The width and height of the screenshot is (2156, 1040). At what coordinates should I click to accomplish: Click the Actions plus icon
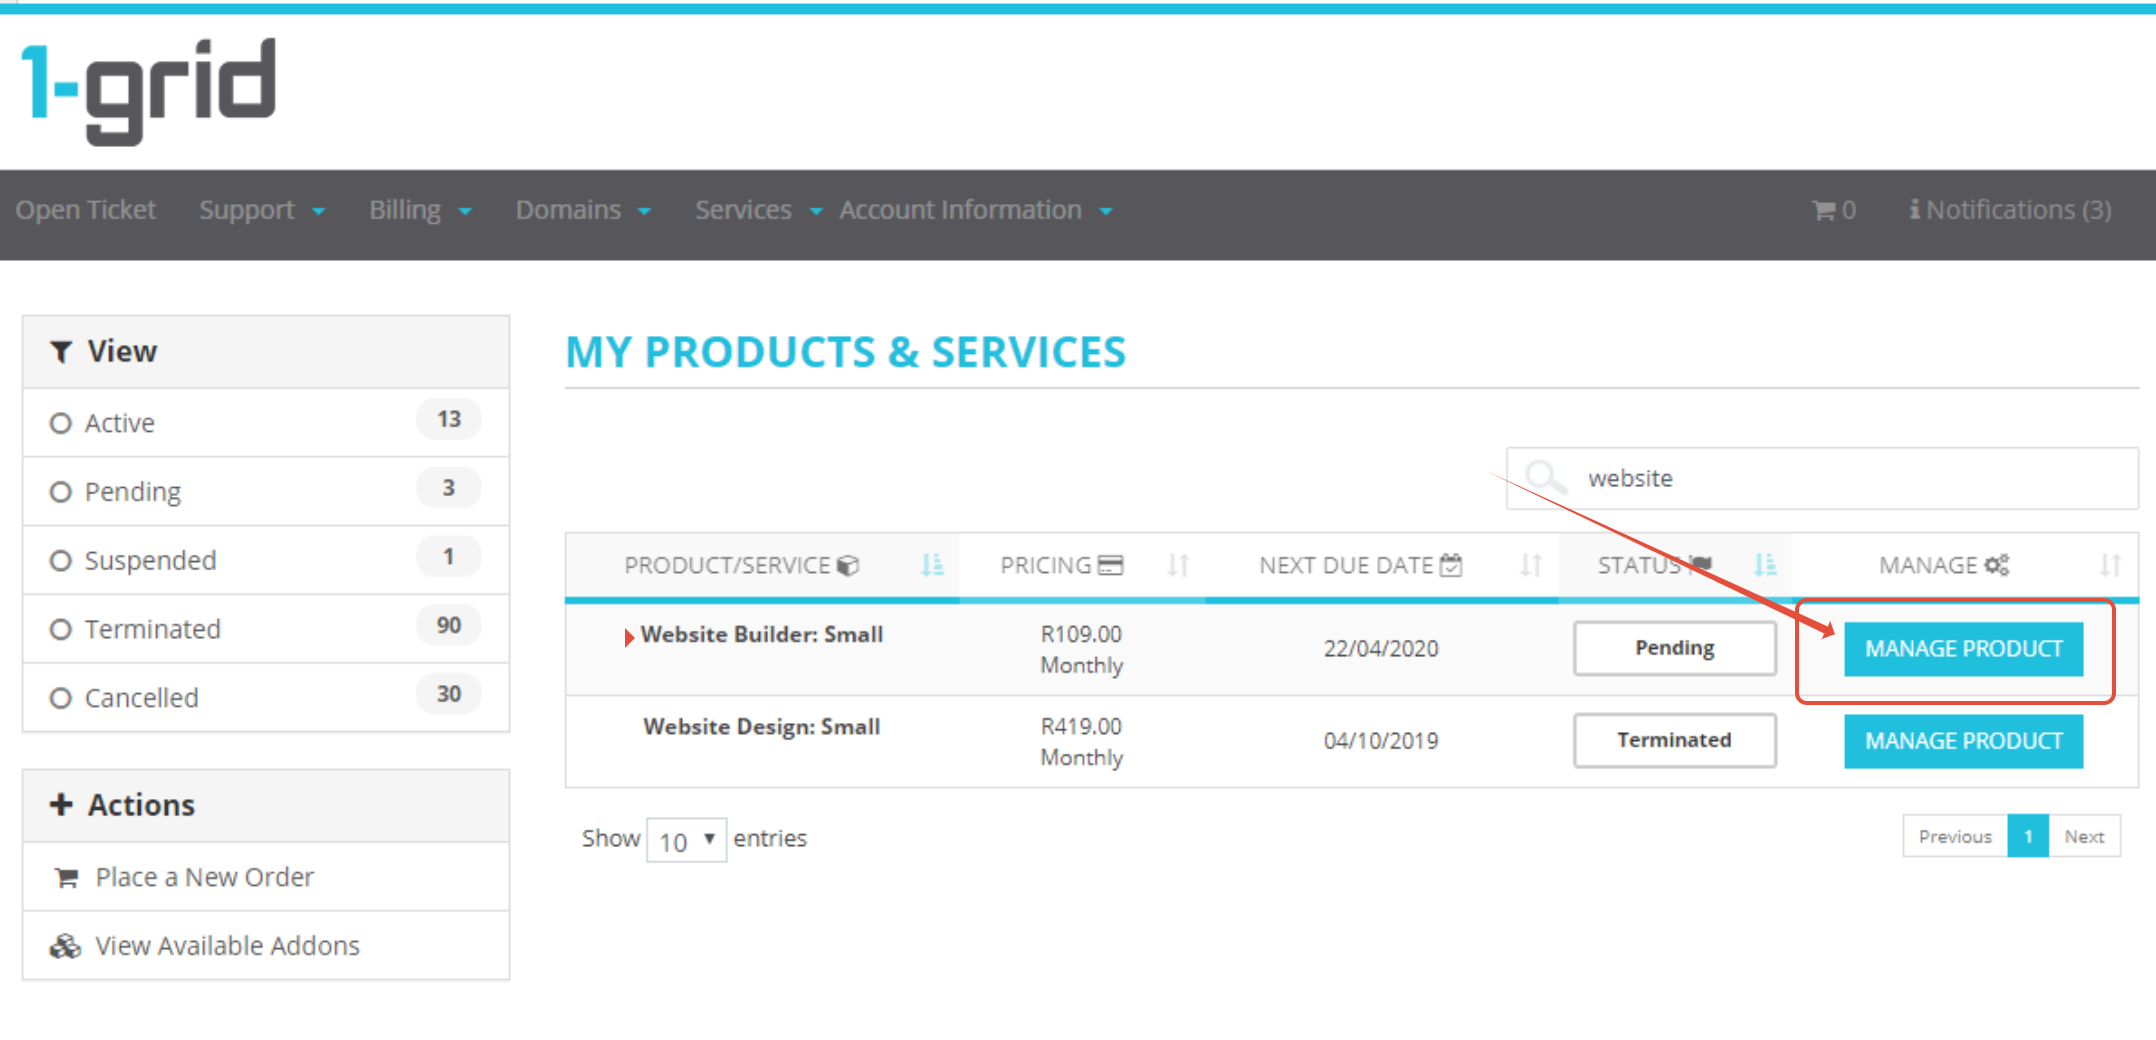(x=61, y=805)
